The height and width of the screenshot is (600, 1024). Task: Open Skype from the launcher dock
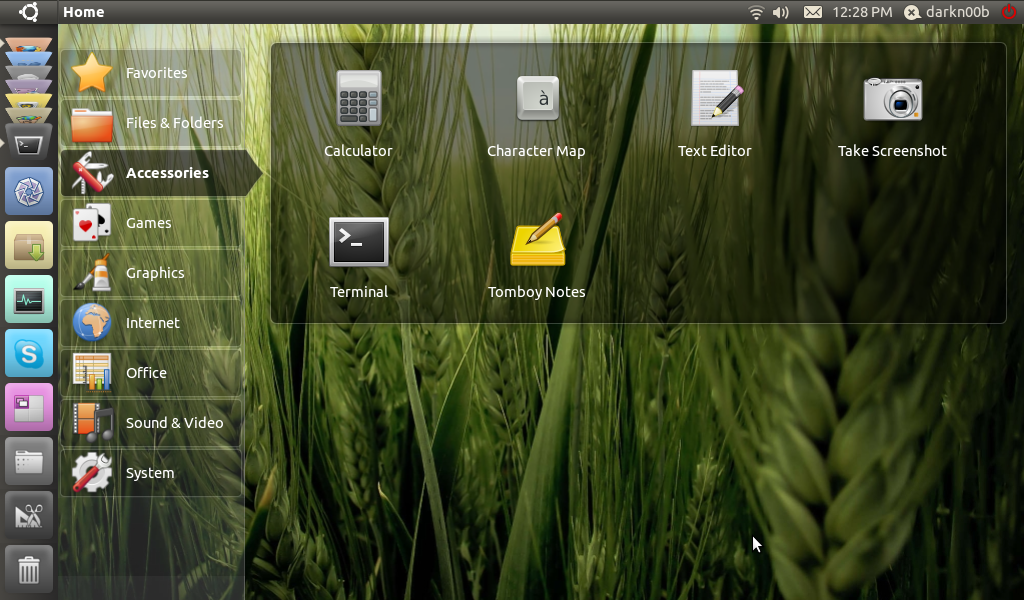coord(29,353)
